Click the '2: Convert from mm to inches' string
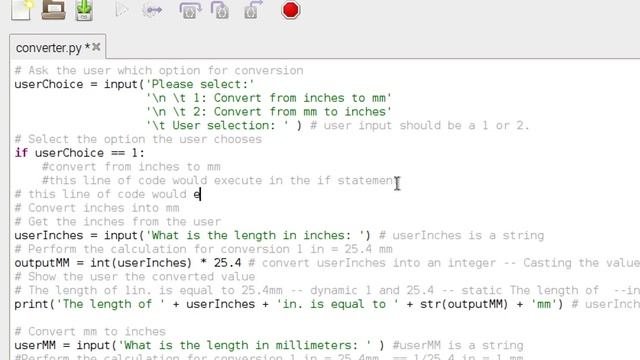 point(269,112)
